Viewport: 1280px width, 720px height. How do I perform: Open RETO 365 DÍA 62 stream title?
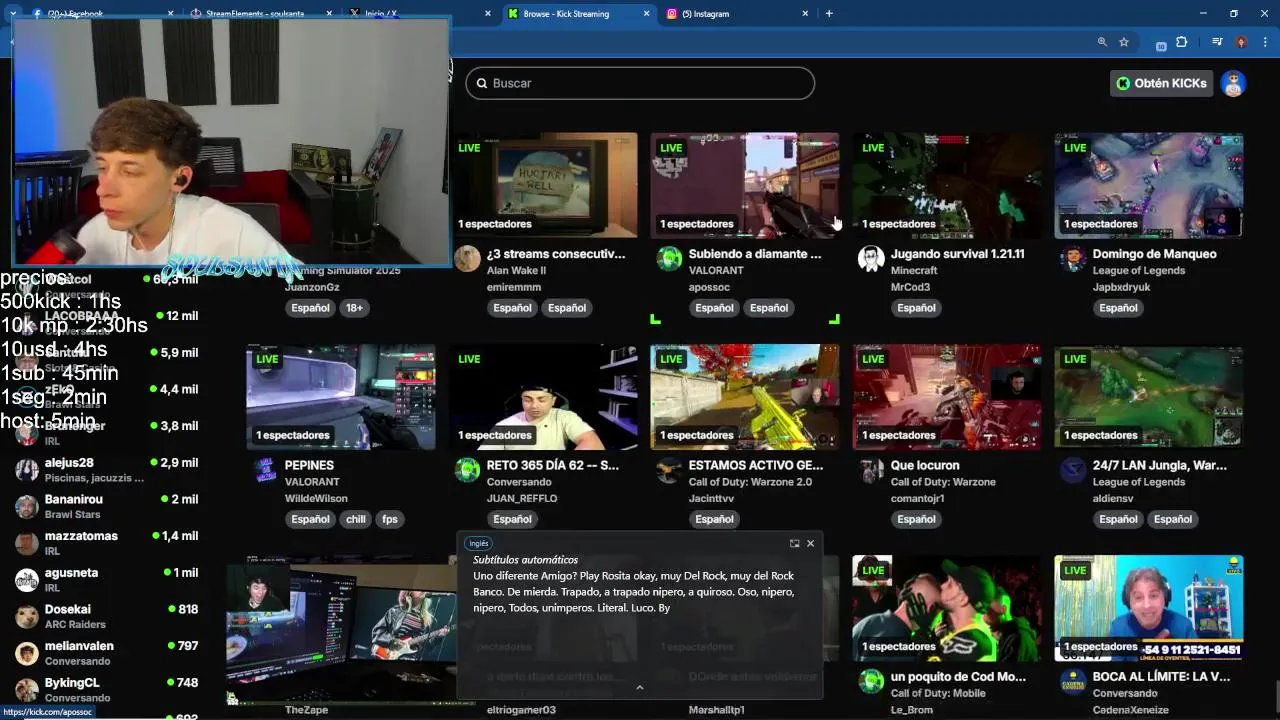(553, 465)
